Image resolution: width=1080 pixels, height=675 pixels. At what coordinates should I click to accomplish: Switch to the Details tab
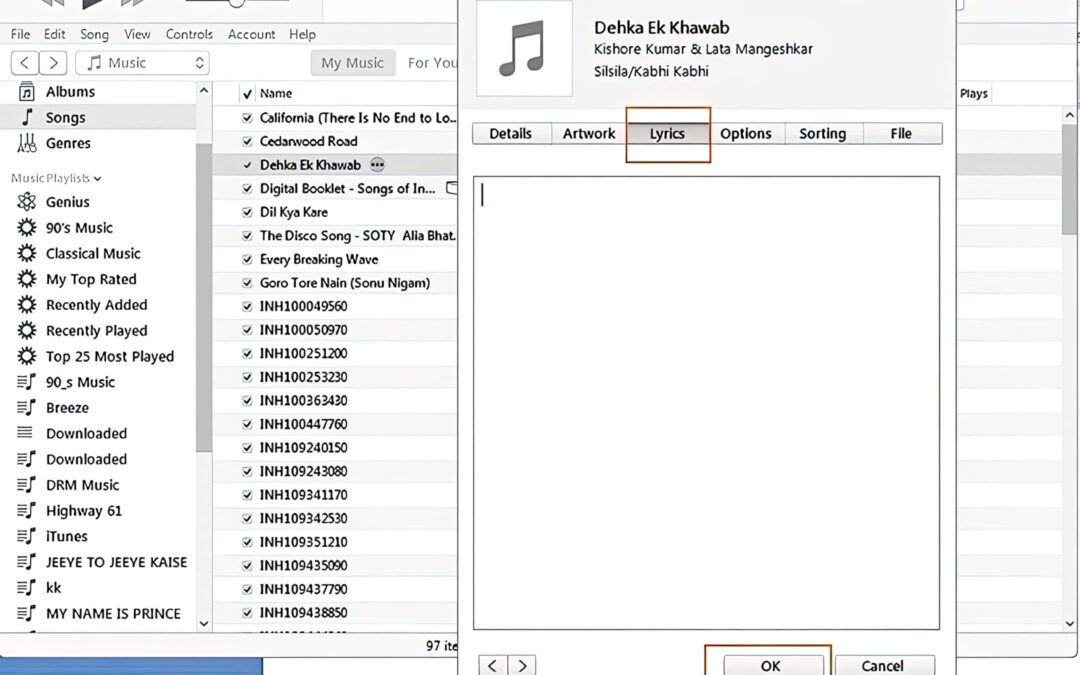click(x=510, y=134)
